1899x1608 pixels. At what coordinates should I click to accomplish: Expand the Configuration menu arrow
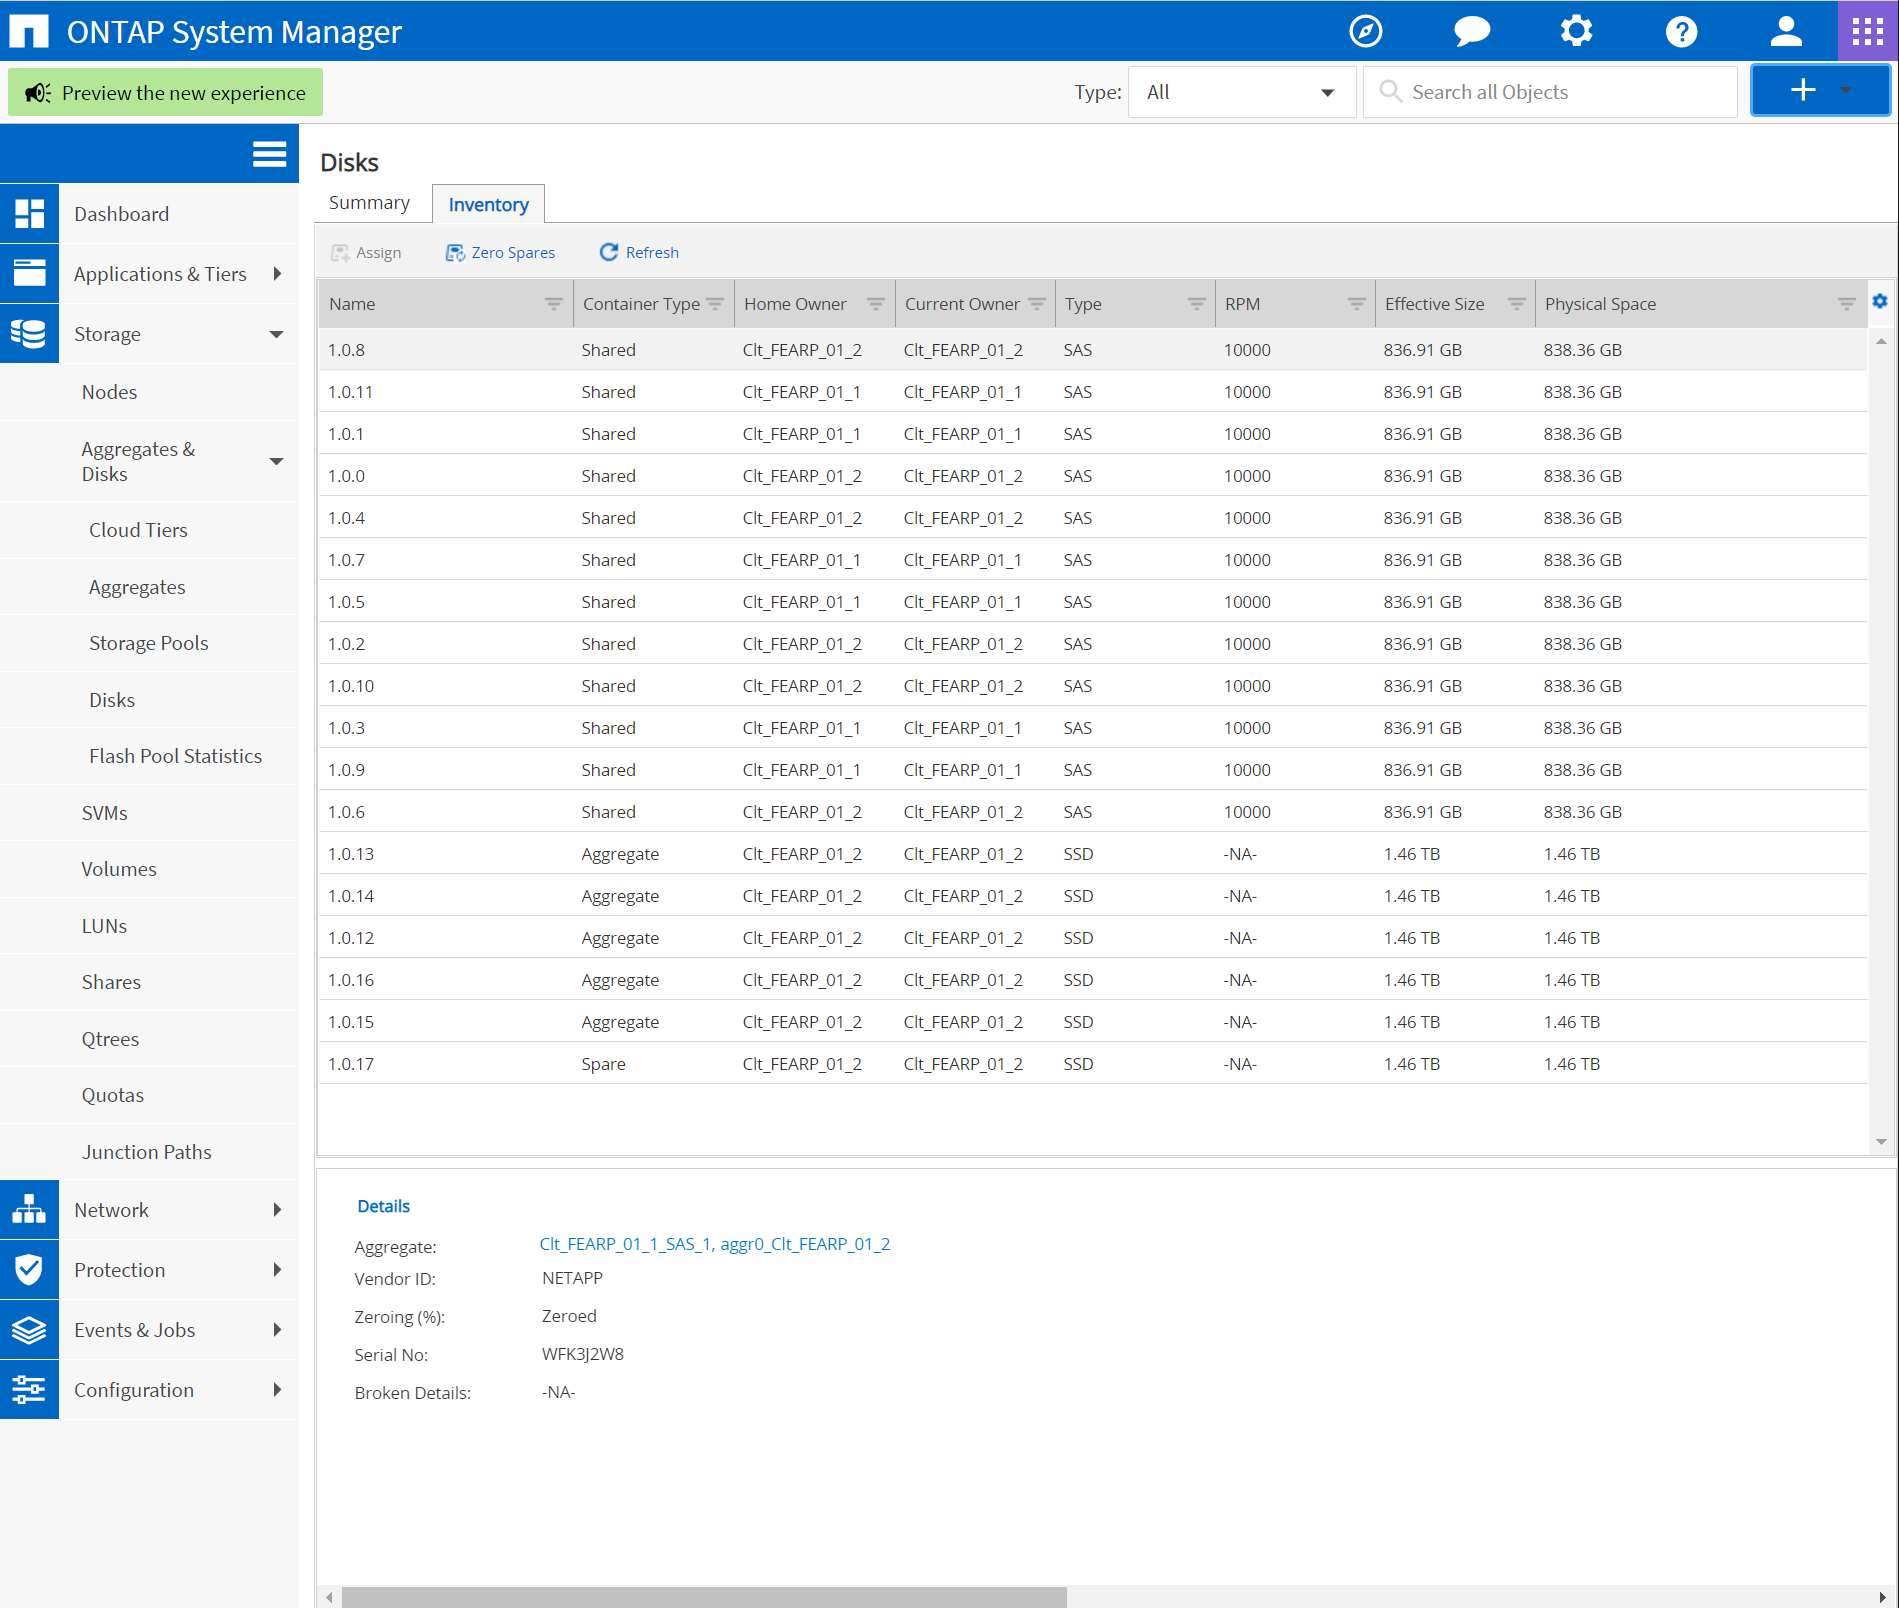pyautogui.click(x=277, y=1390)
